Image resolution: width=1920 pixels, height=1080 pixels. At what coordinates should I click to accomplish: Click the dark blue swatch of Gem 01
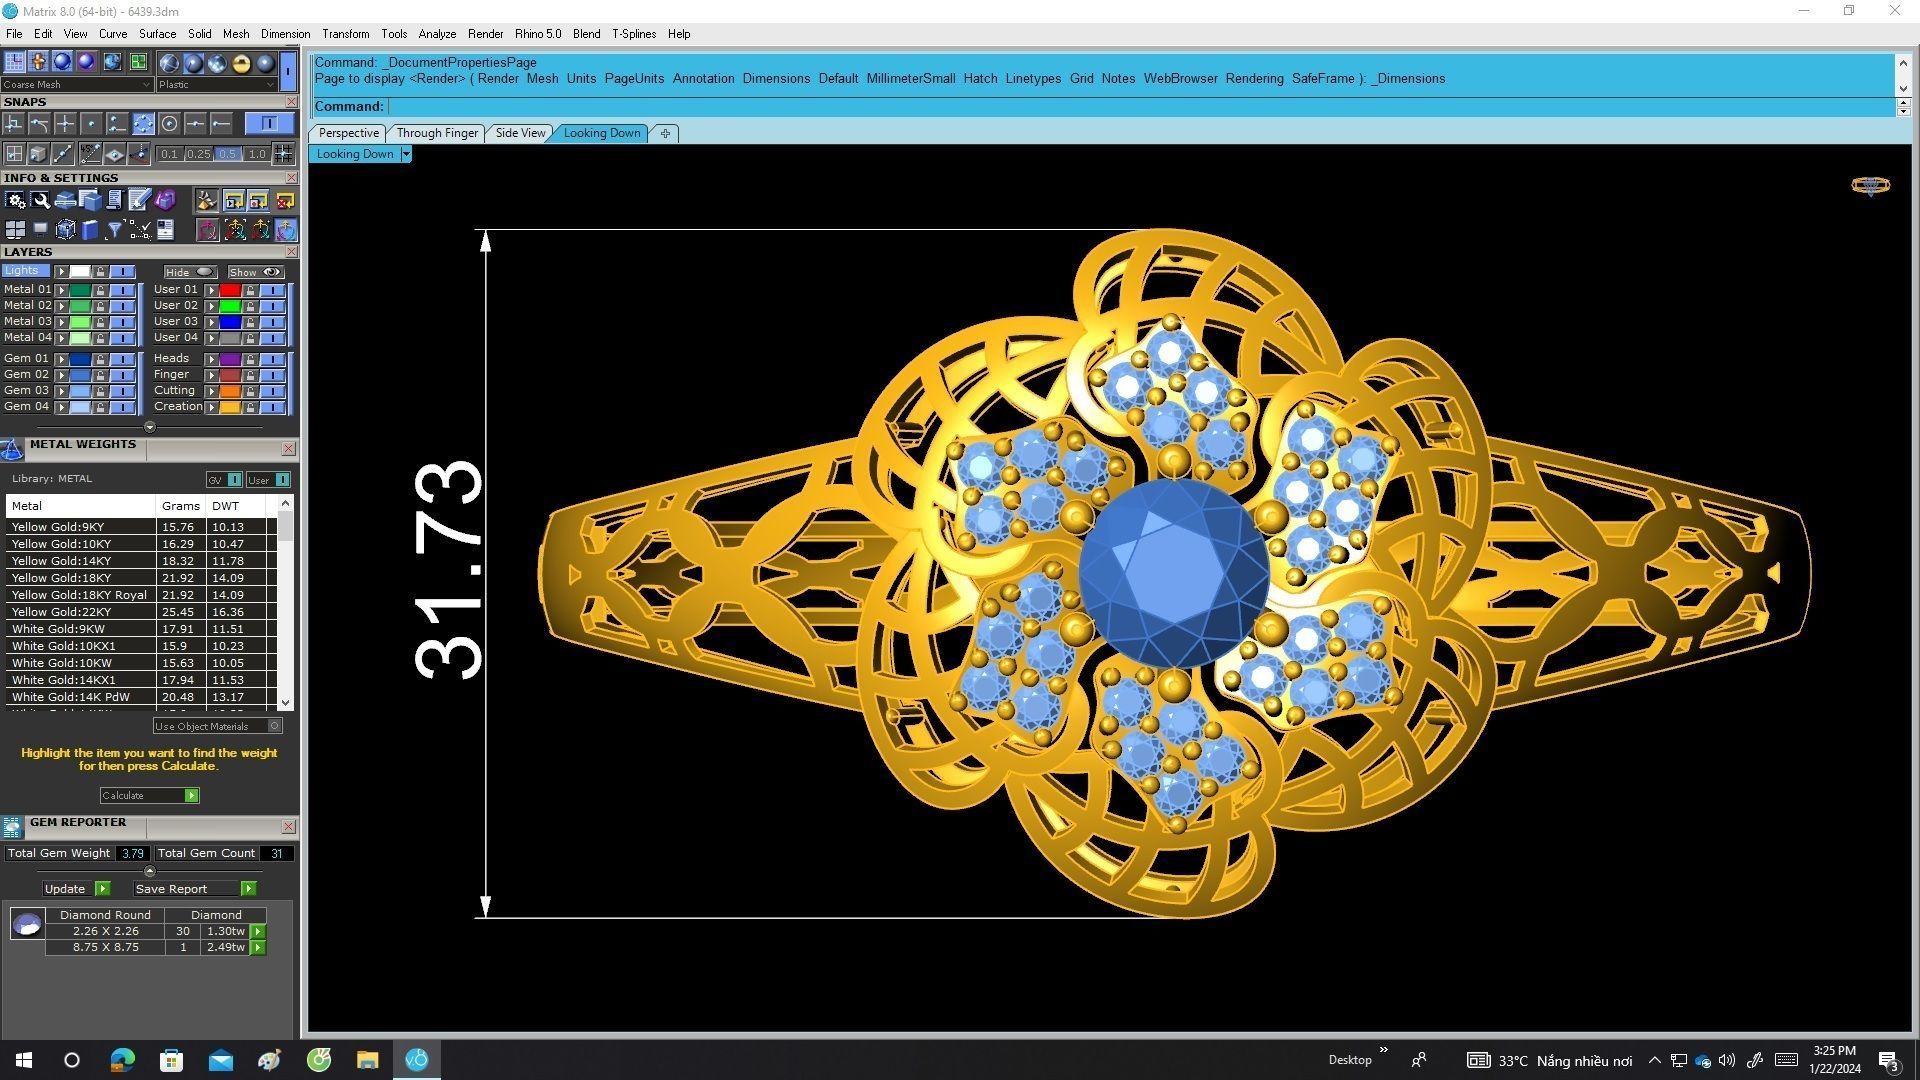(x=80, y=359)
